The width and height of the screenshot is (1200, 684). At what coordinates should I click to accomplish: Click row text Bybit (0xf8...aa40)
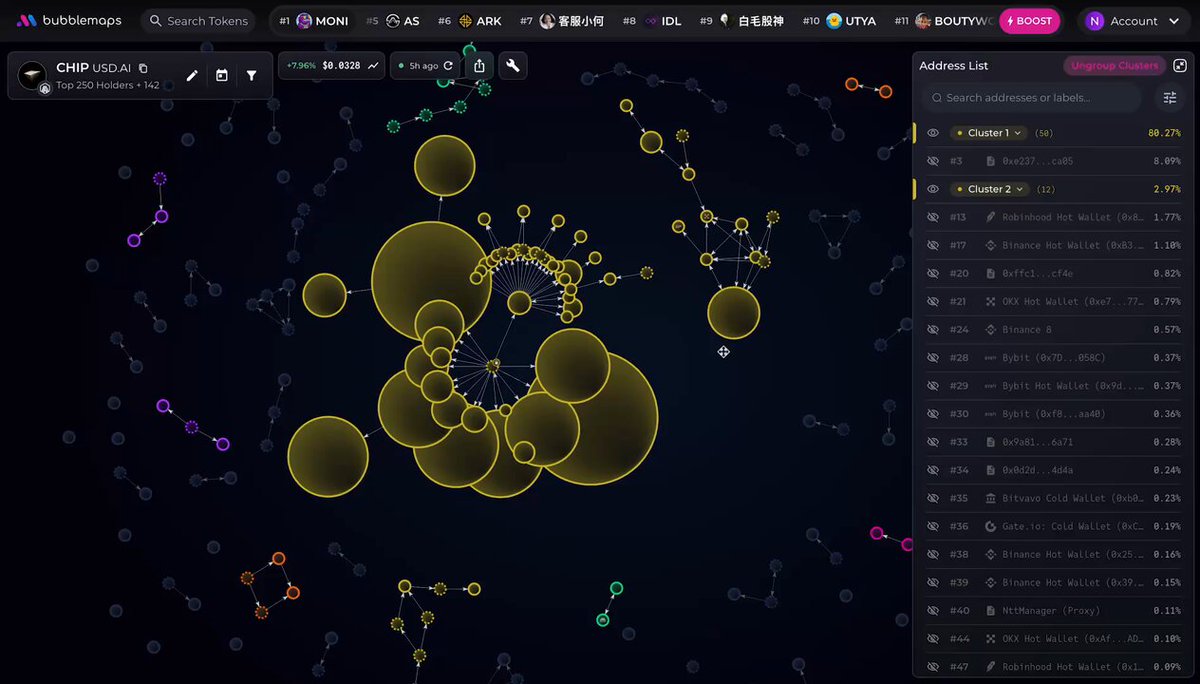tap(1052, 414)
